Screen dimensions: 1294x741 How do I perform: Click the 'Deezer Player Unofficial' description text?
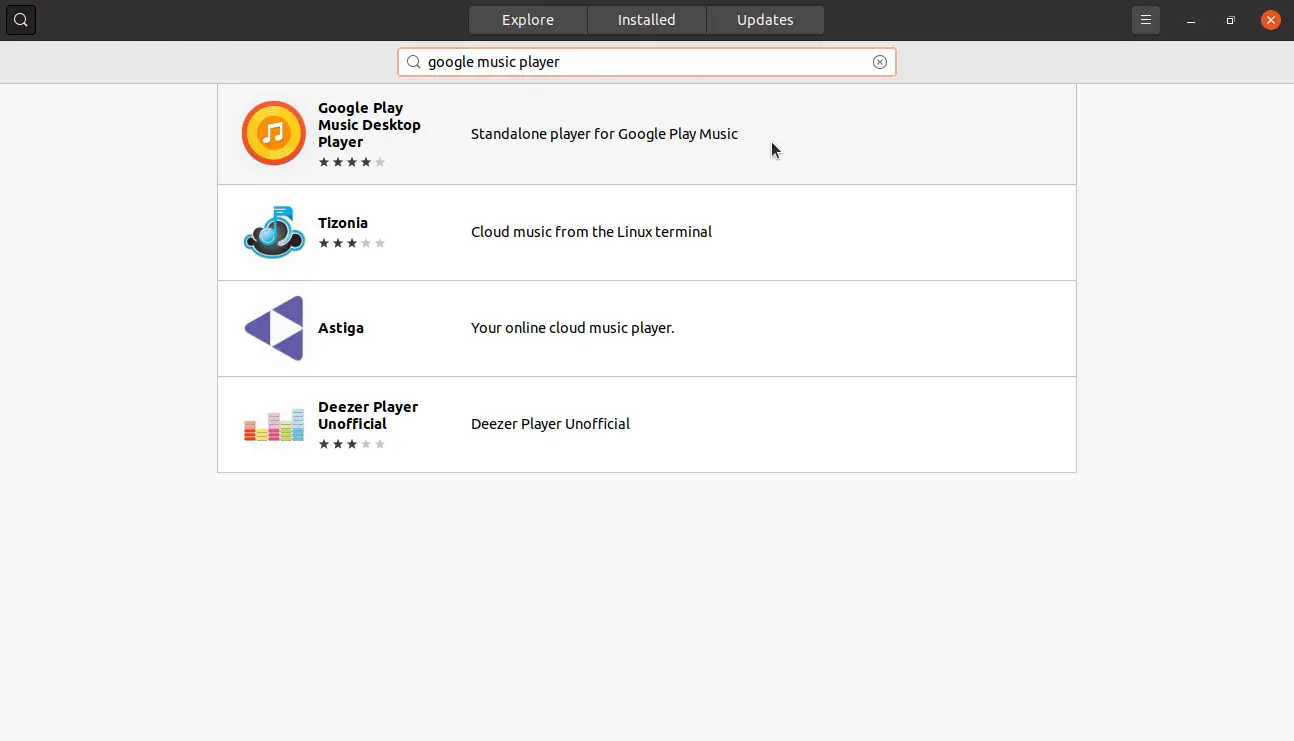click(550, 424)
